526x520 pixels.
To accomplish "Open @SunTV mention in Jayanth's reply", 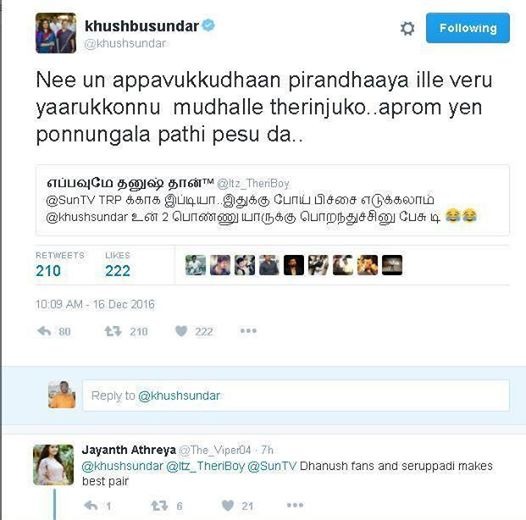I will pyautogui.click(x=272, y=466).
